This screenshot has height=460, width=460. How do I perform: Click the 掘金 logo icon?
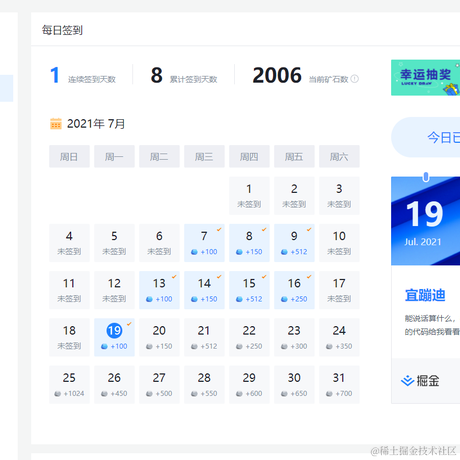click(407, 380)
